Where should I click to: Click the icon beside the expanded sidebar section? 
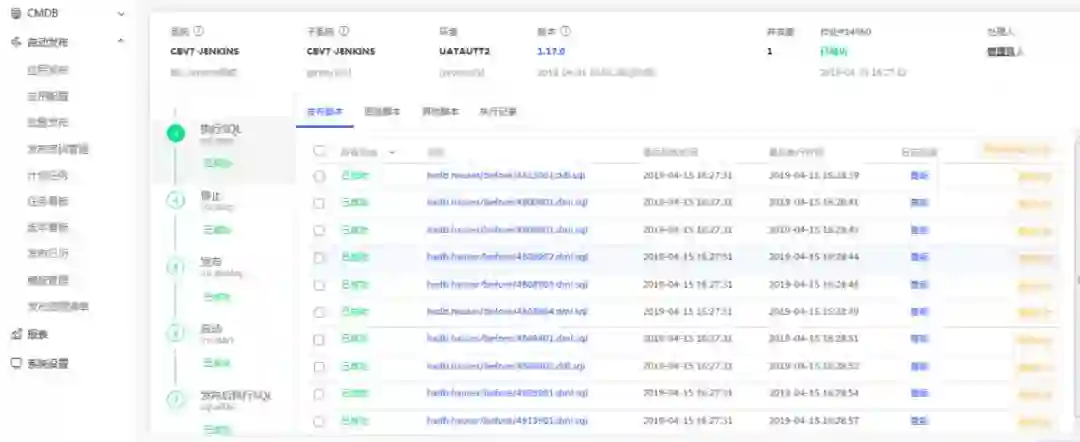[15, 42]
